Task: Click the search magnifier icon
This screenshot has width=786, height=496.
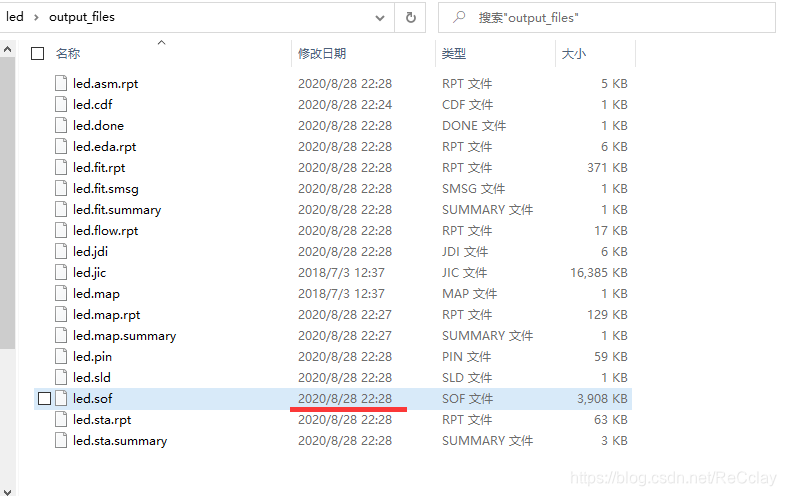Action: pos(458,17)
